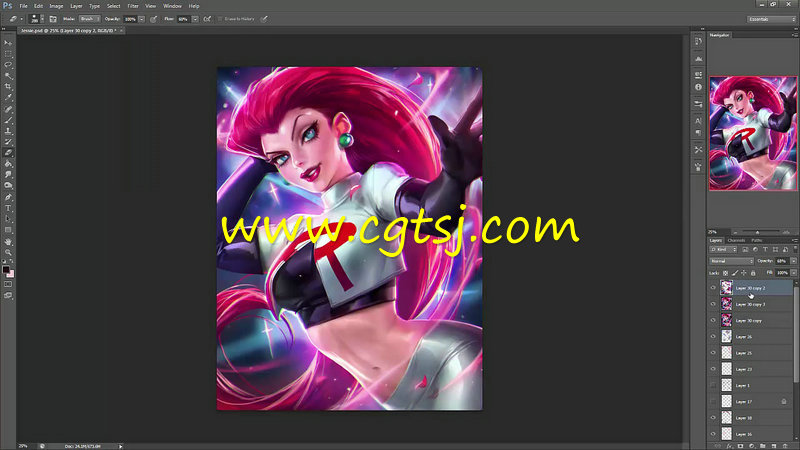Select the Brush tool in toolbox

[8, 120]
